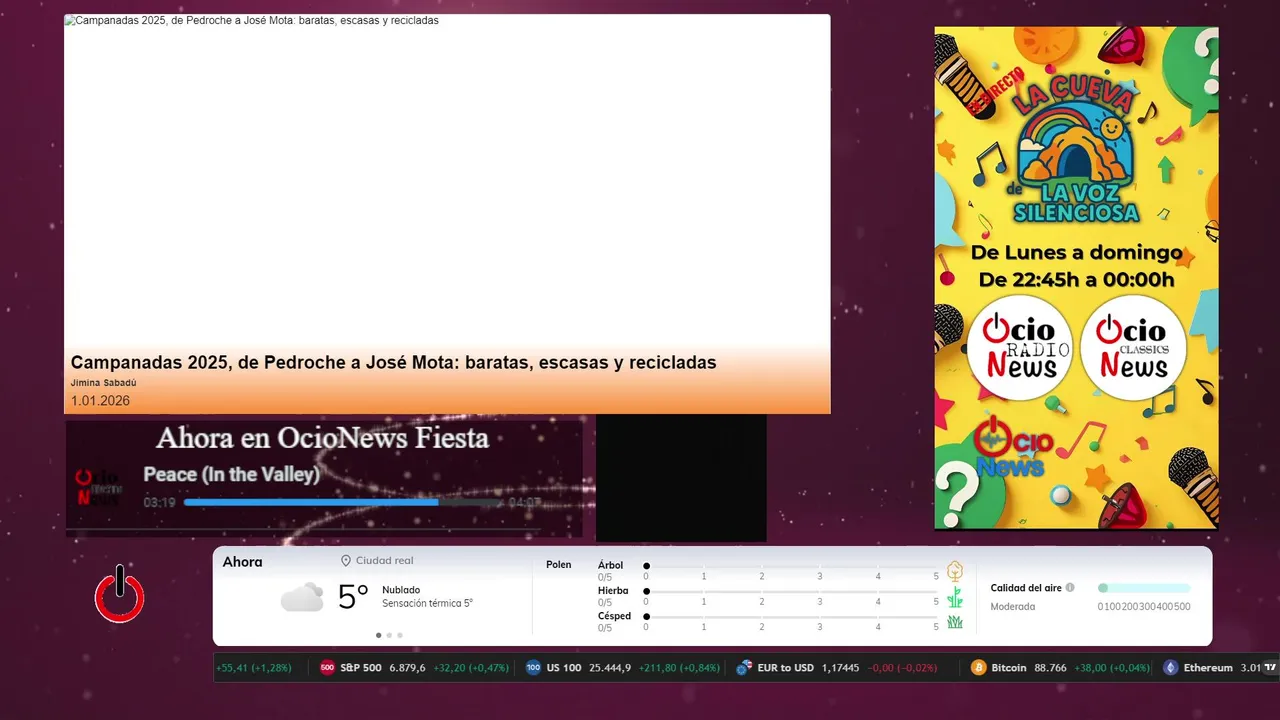Click the '+55,41 (+1,28%)' change value
The height and width of the screenshot is (720, 1280).
click(253, 668)
